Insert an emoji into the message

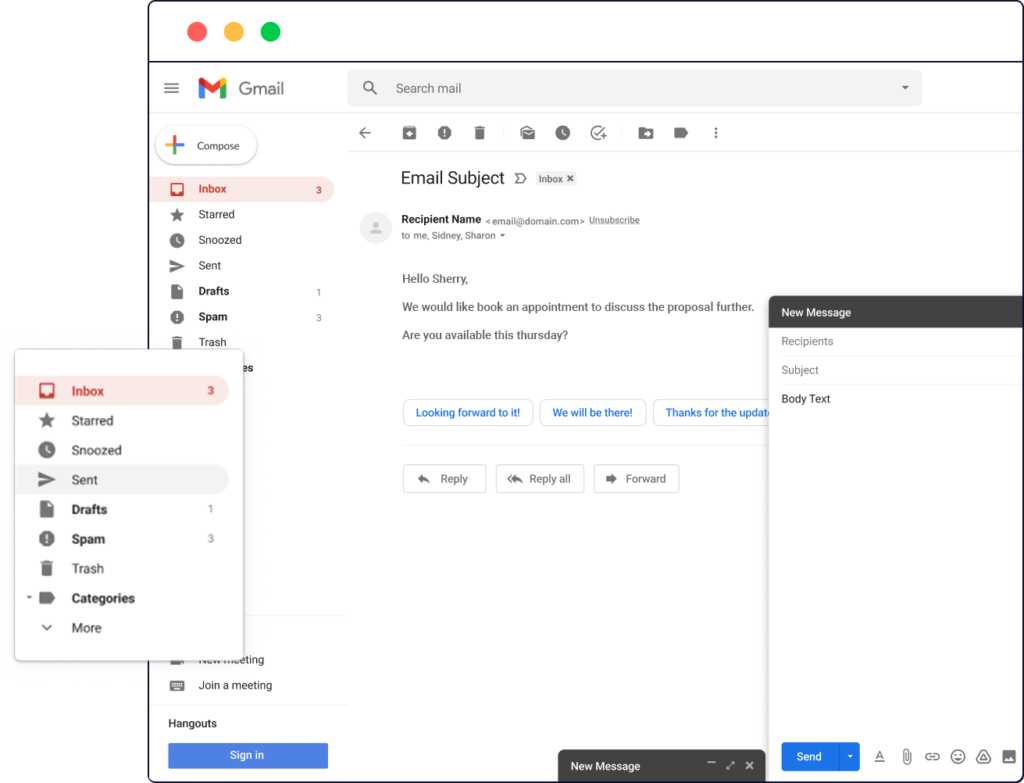(957, 757)
